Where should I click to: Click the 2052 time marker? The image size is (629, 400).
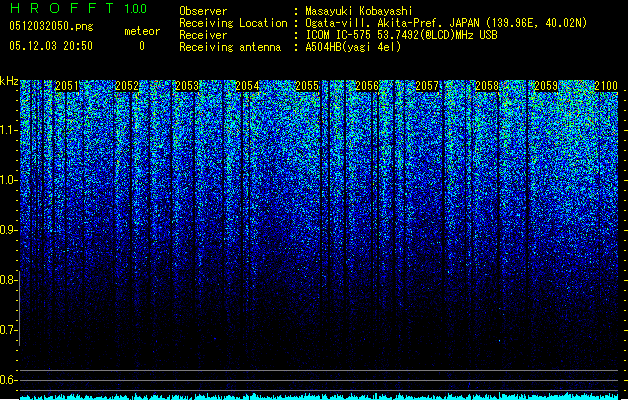point(127,86)
